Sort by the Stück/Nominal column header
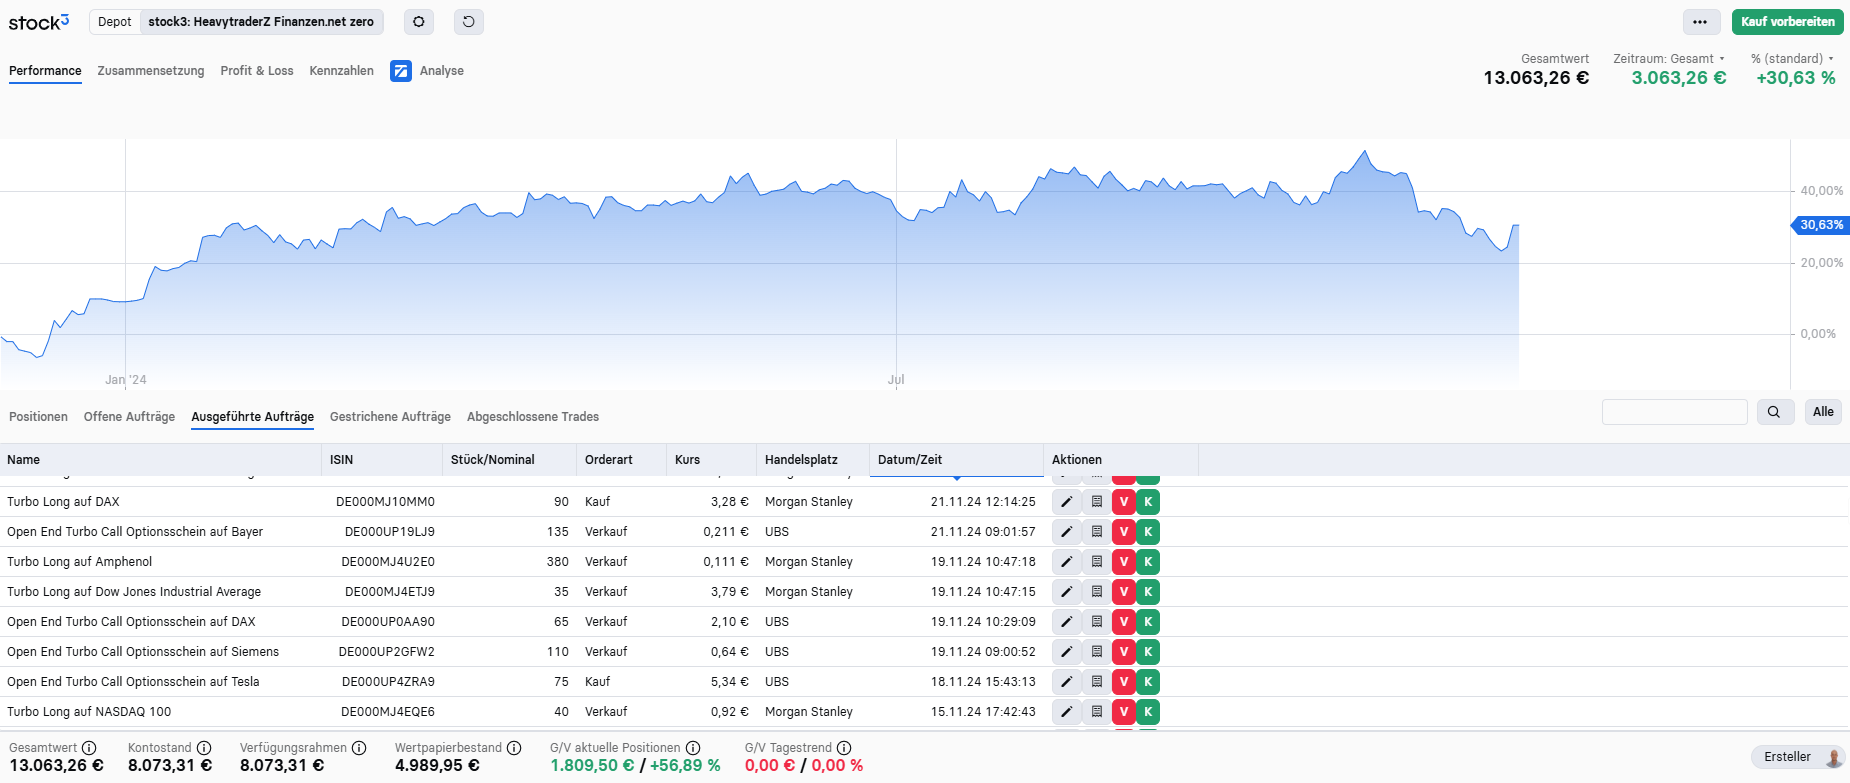The height and width of the screenshot is (783, 1850). click(x=510, y=460)
